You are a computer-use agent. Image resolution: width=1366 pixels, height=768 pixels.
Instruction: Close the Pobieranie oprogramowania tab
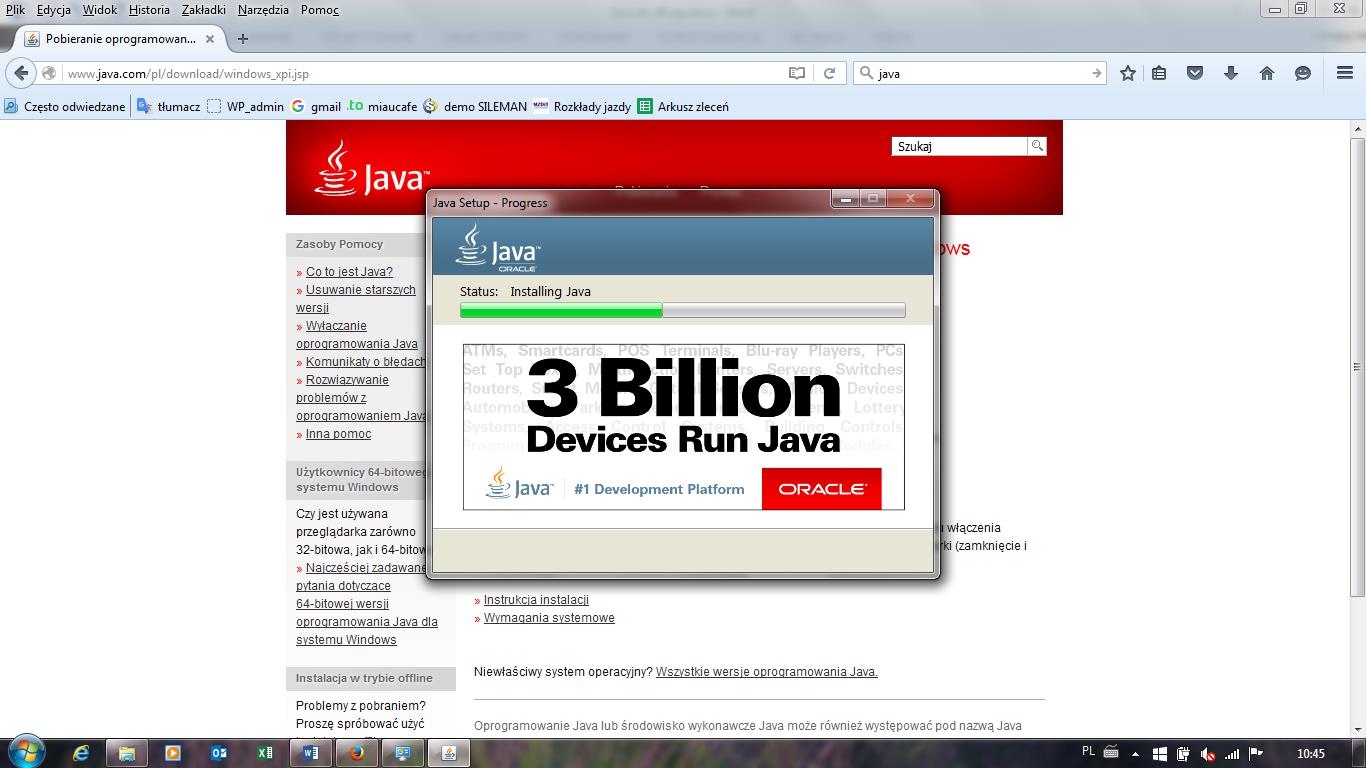pyautogui.click(x=210, y=39)
